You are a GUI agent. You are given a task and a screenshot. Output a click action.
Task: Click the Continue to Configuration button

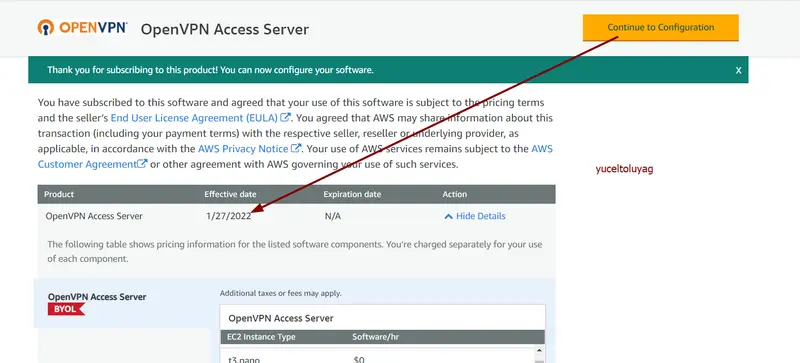click(x=661, y=28)
